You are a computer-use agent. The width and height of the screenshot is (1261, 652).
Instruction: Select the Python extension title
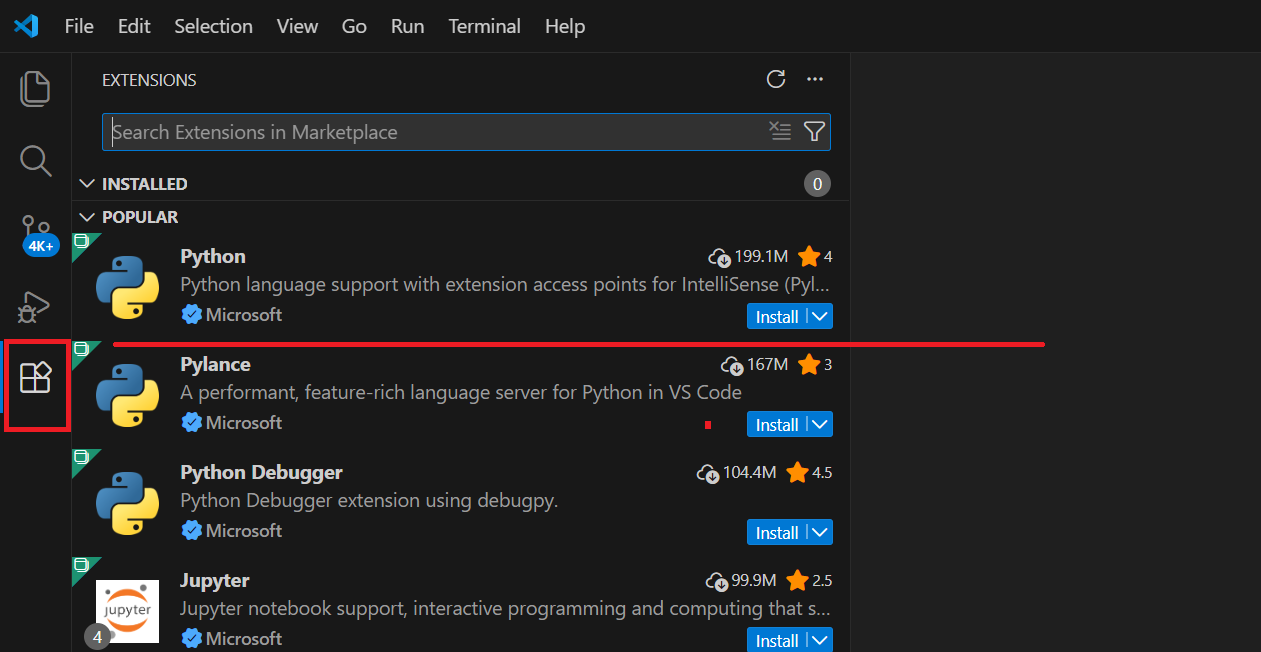(213, 256)
